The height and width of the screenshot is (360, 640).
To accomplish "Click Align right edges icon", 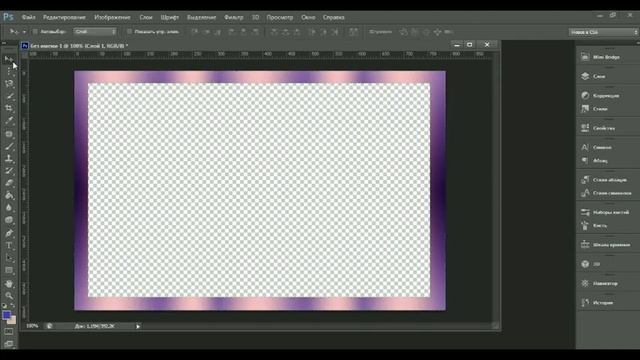I will [256, 32].
